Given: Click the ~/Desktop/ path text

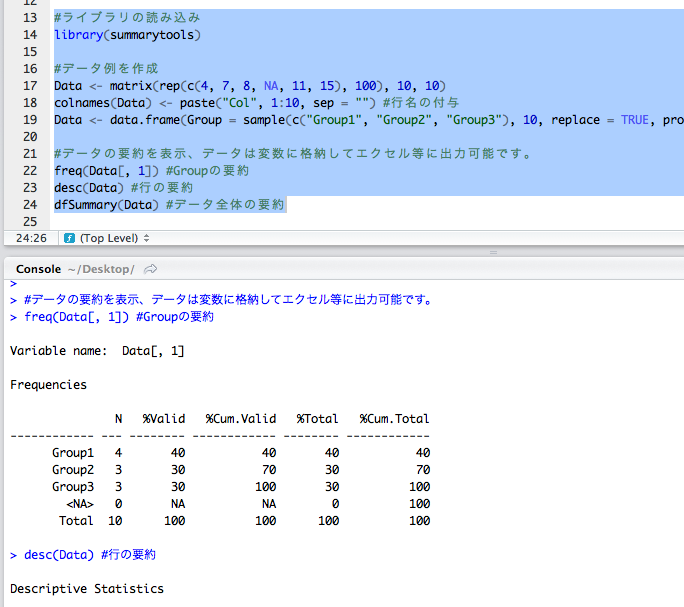Looking at the screenshot, I should coord(101,269).
